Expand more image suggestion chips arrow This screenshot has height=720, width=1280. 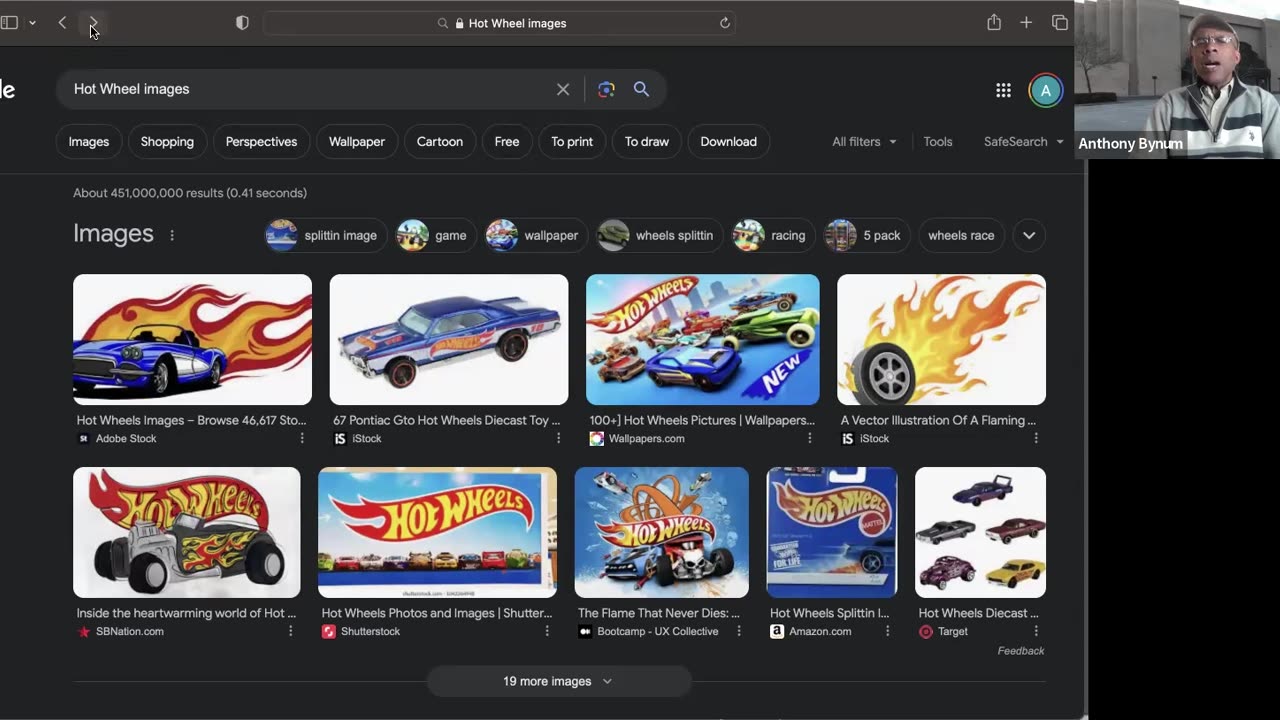click(1029, 235)
